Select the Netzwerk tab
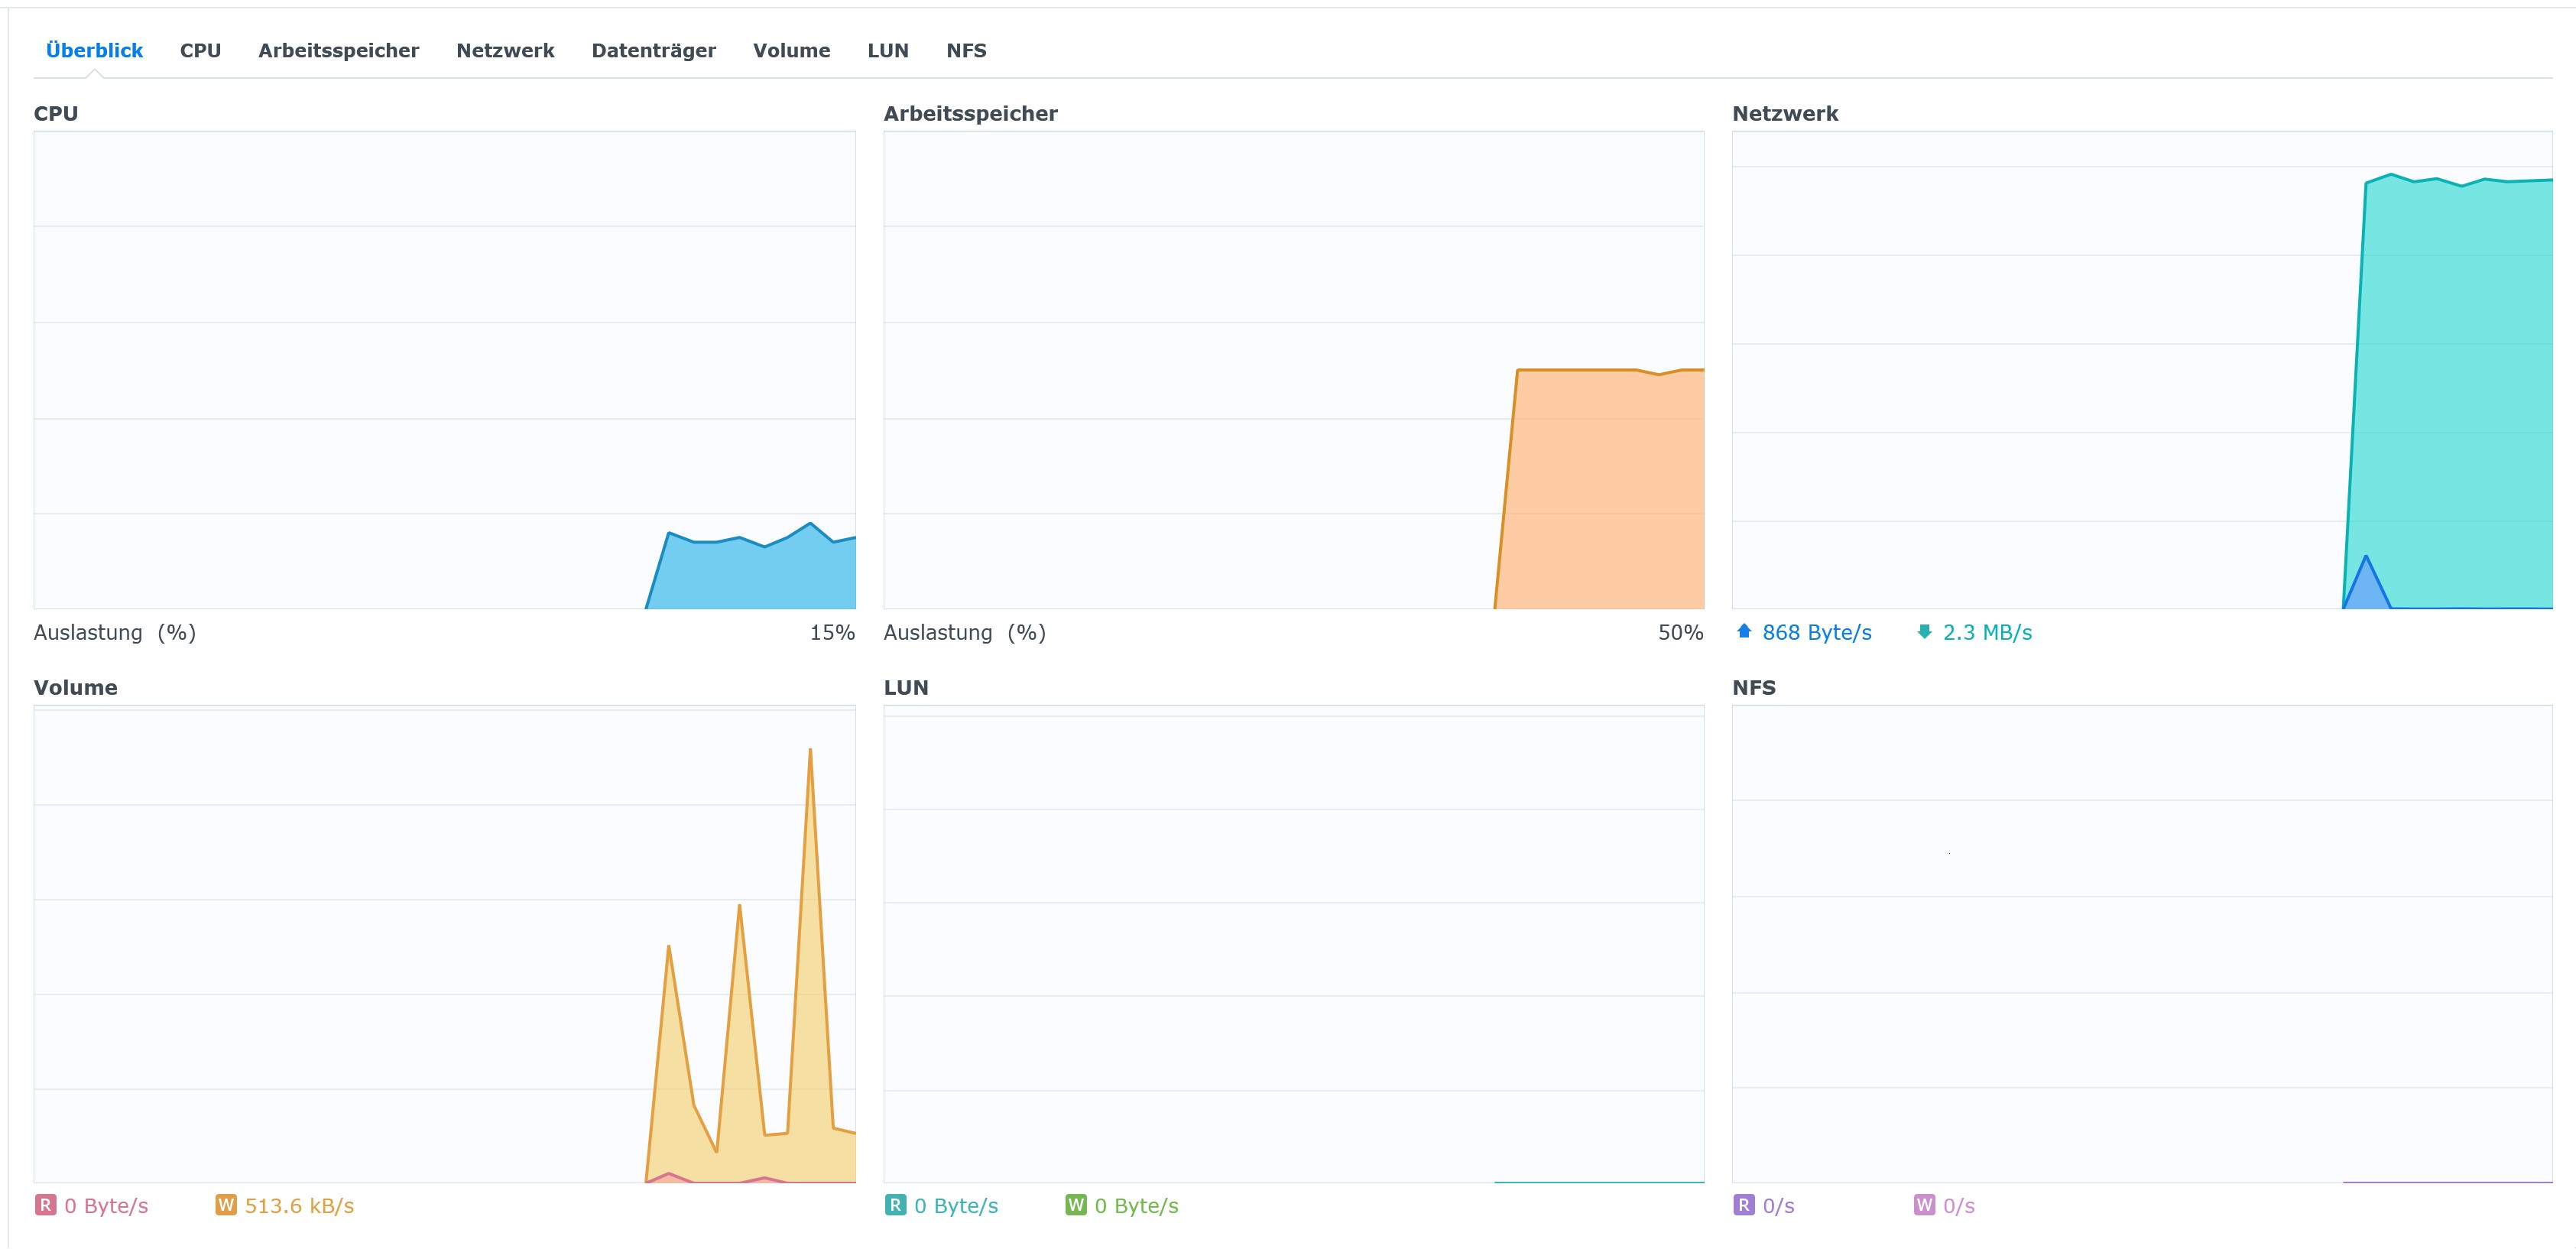This screenshot has height=1249, width=2576. 505,50
